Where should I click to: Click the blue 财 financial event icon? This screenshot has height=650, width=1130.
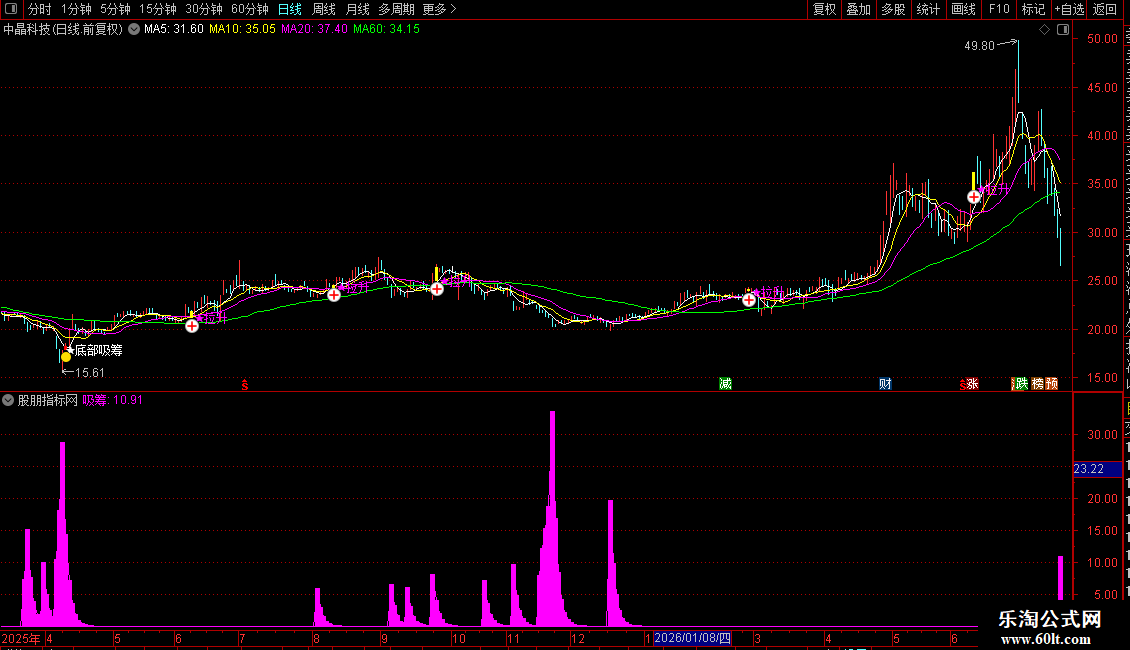(885, 383)
